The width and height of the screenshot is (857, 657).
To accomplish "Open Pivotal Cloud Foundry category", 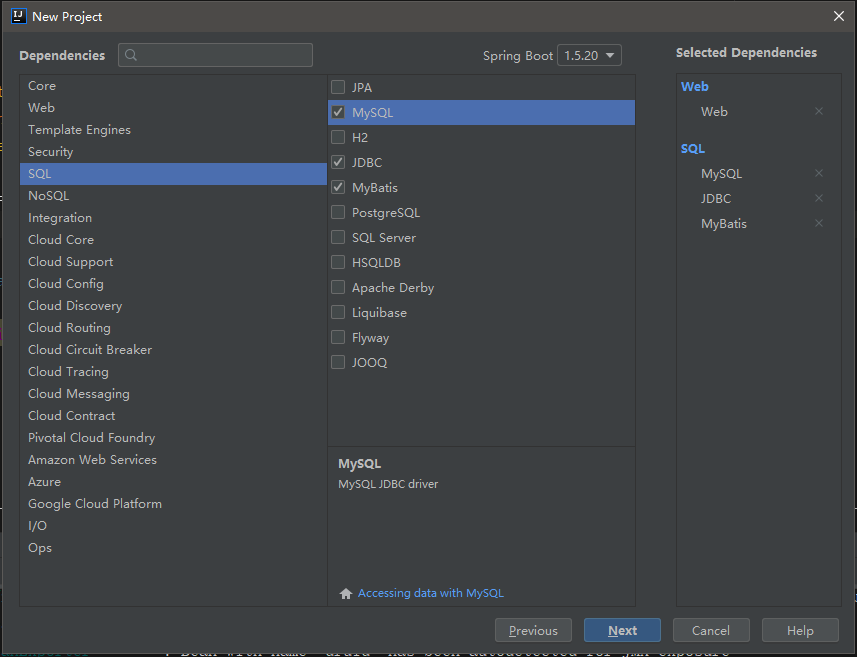I will tap(173, 438).
